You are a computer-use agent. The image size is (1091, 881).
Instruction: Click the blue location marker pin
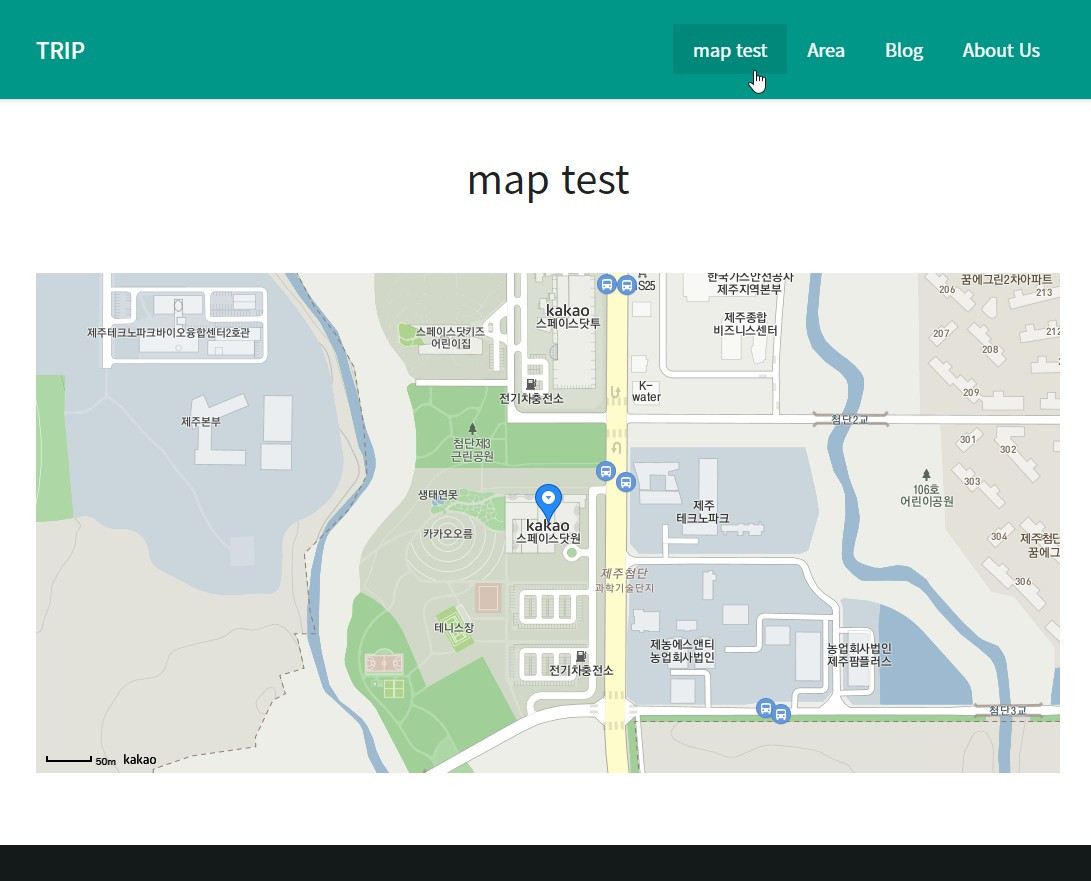click(x=548, y=502)
